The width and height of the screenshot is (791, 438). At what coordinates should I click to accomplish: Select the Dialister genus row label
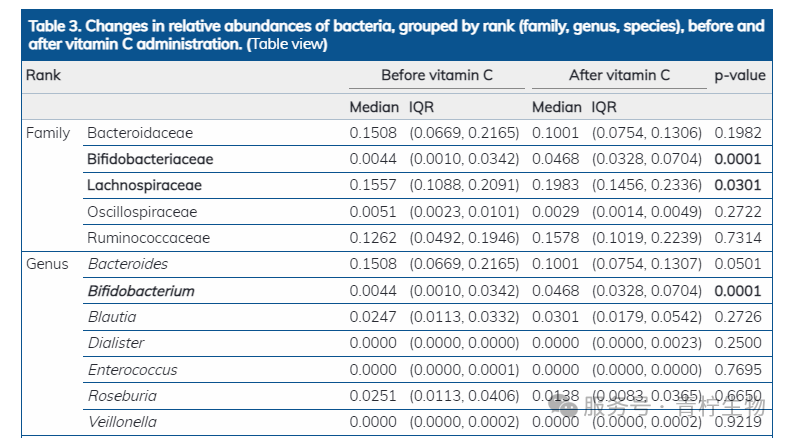click(x=116, y=343)
